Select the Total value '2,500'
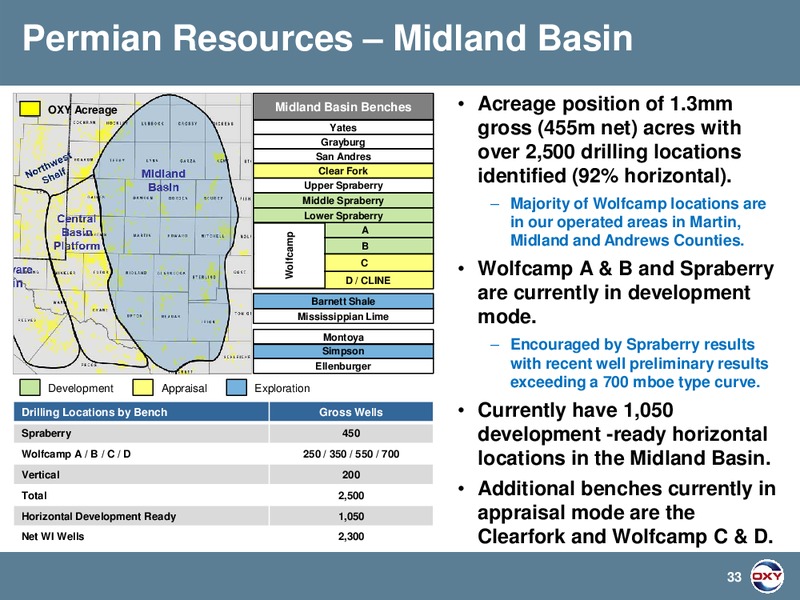Viewport: 800px width, 600px height. coord(351,495)
